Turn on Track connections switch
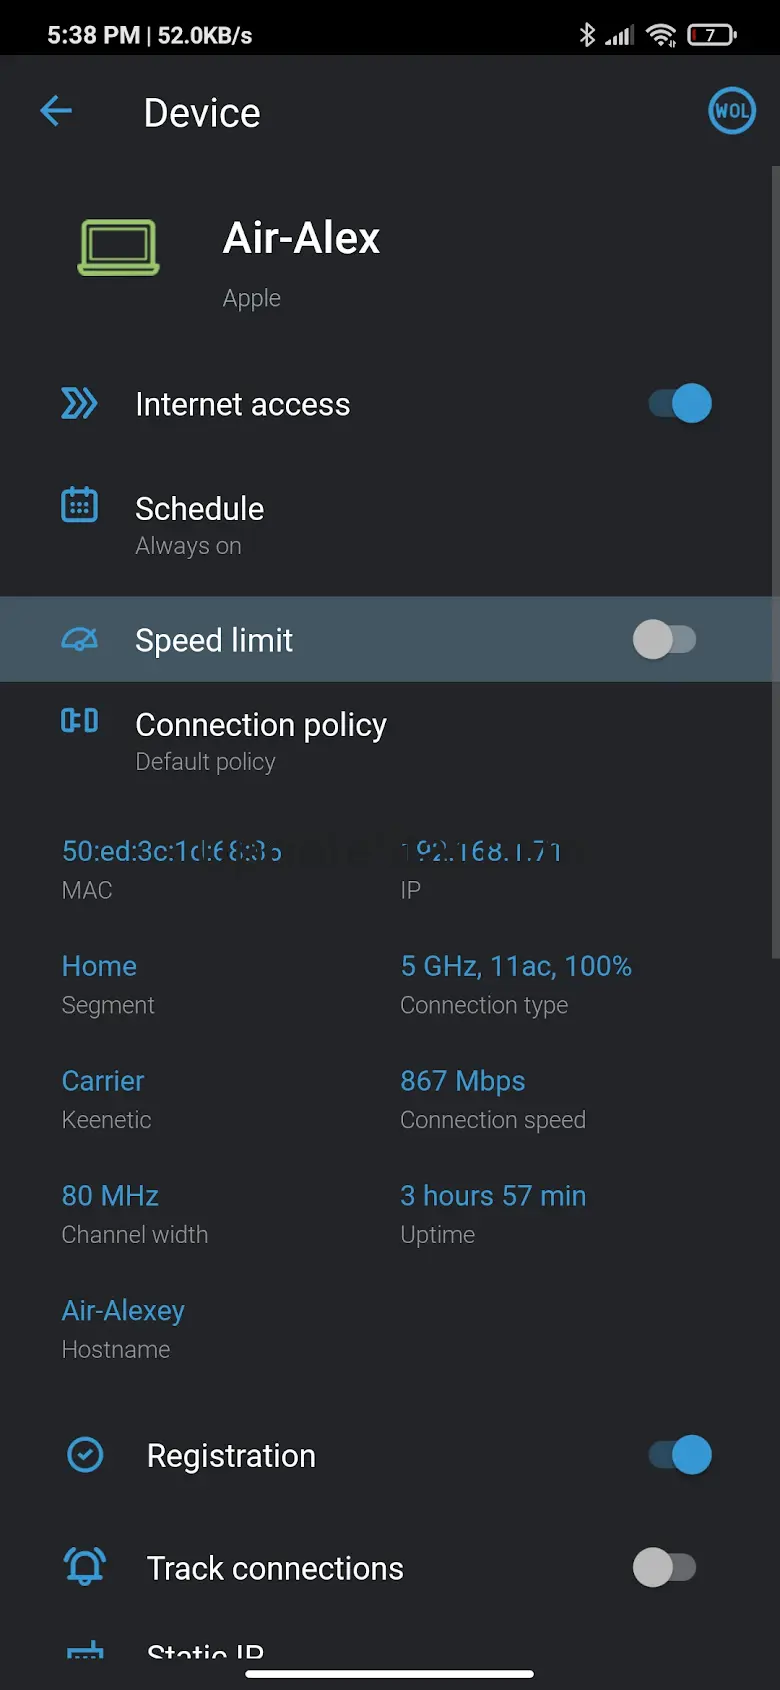The height and width of the screenshot is (1690, 780). pos(664,1567)
